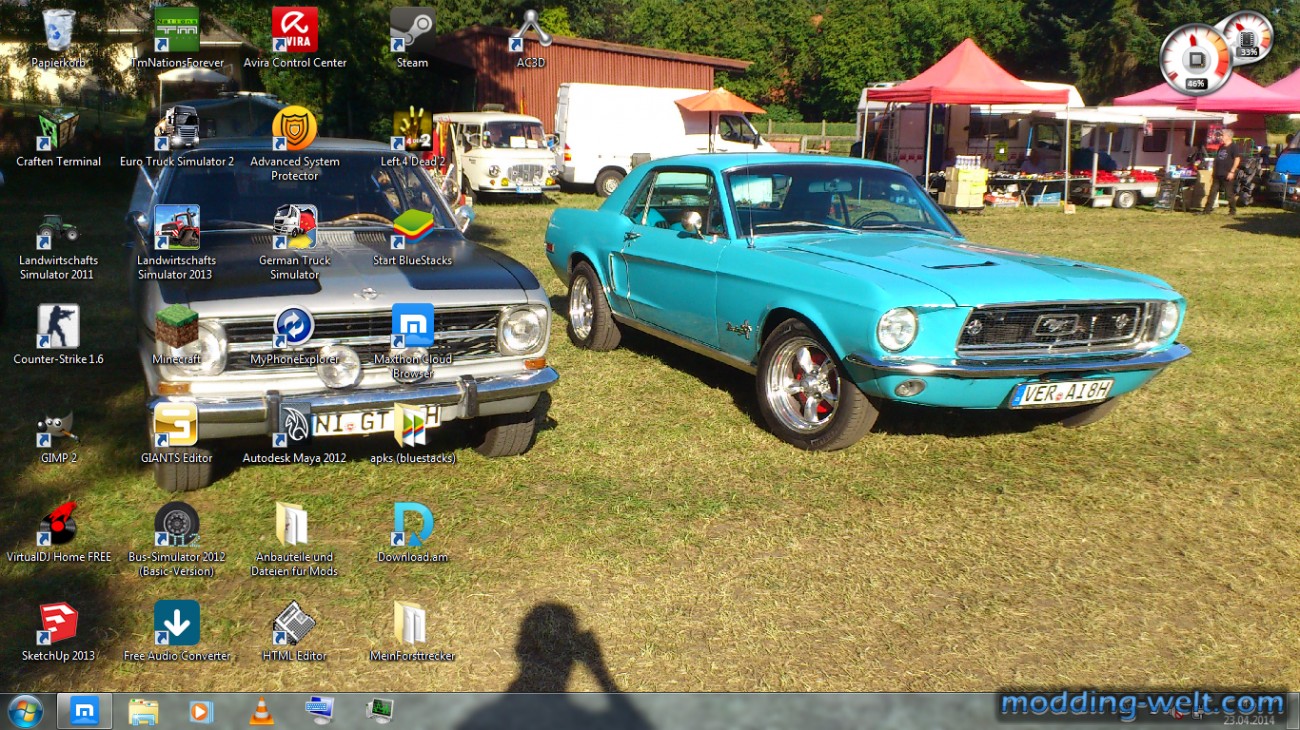This screenshot has height=730, width=1300.
Task: Open the green monitor icon in taskbar
Action: (x=379, y=710)
